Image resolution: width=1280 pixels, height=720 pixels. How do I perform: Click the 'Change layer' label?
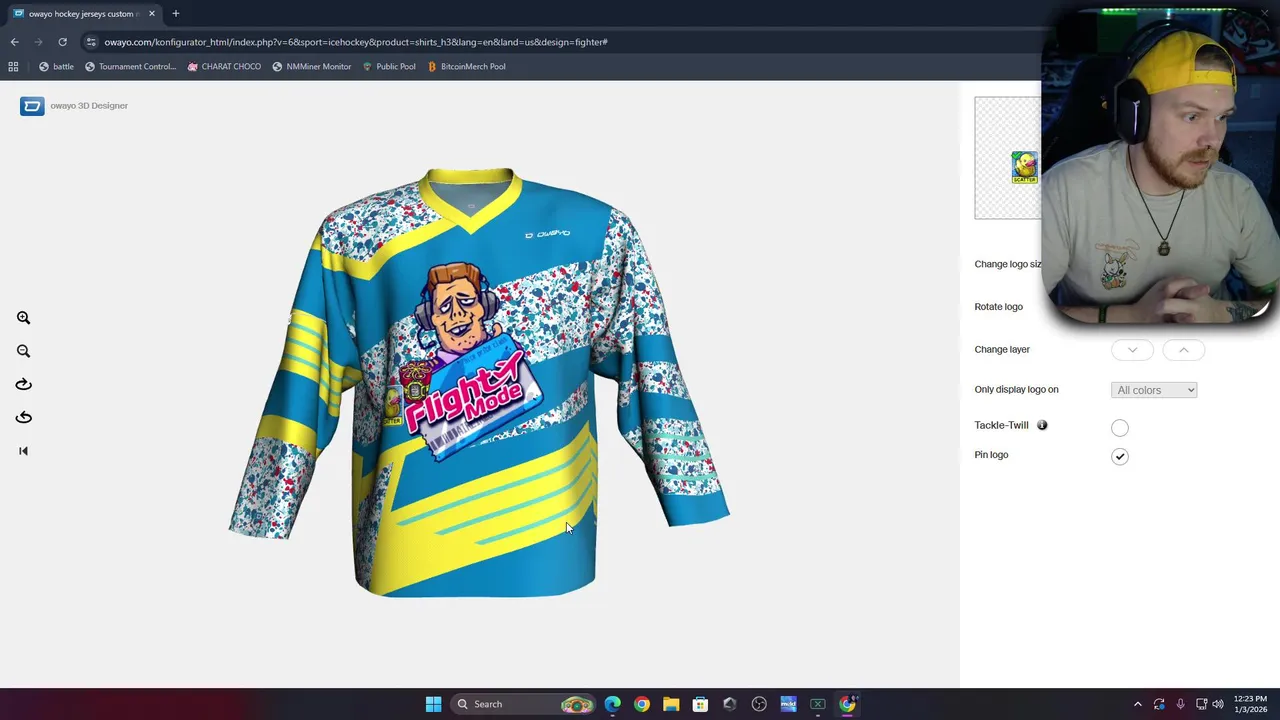click(1002, 350)
